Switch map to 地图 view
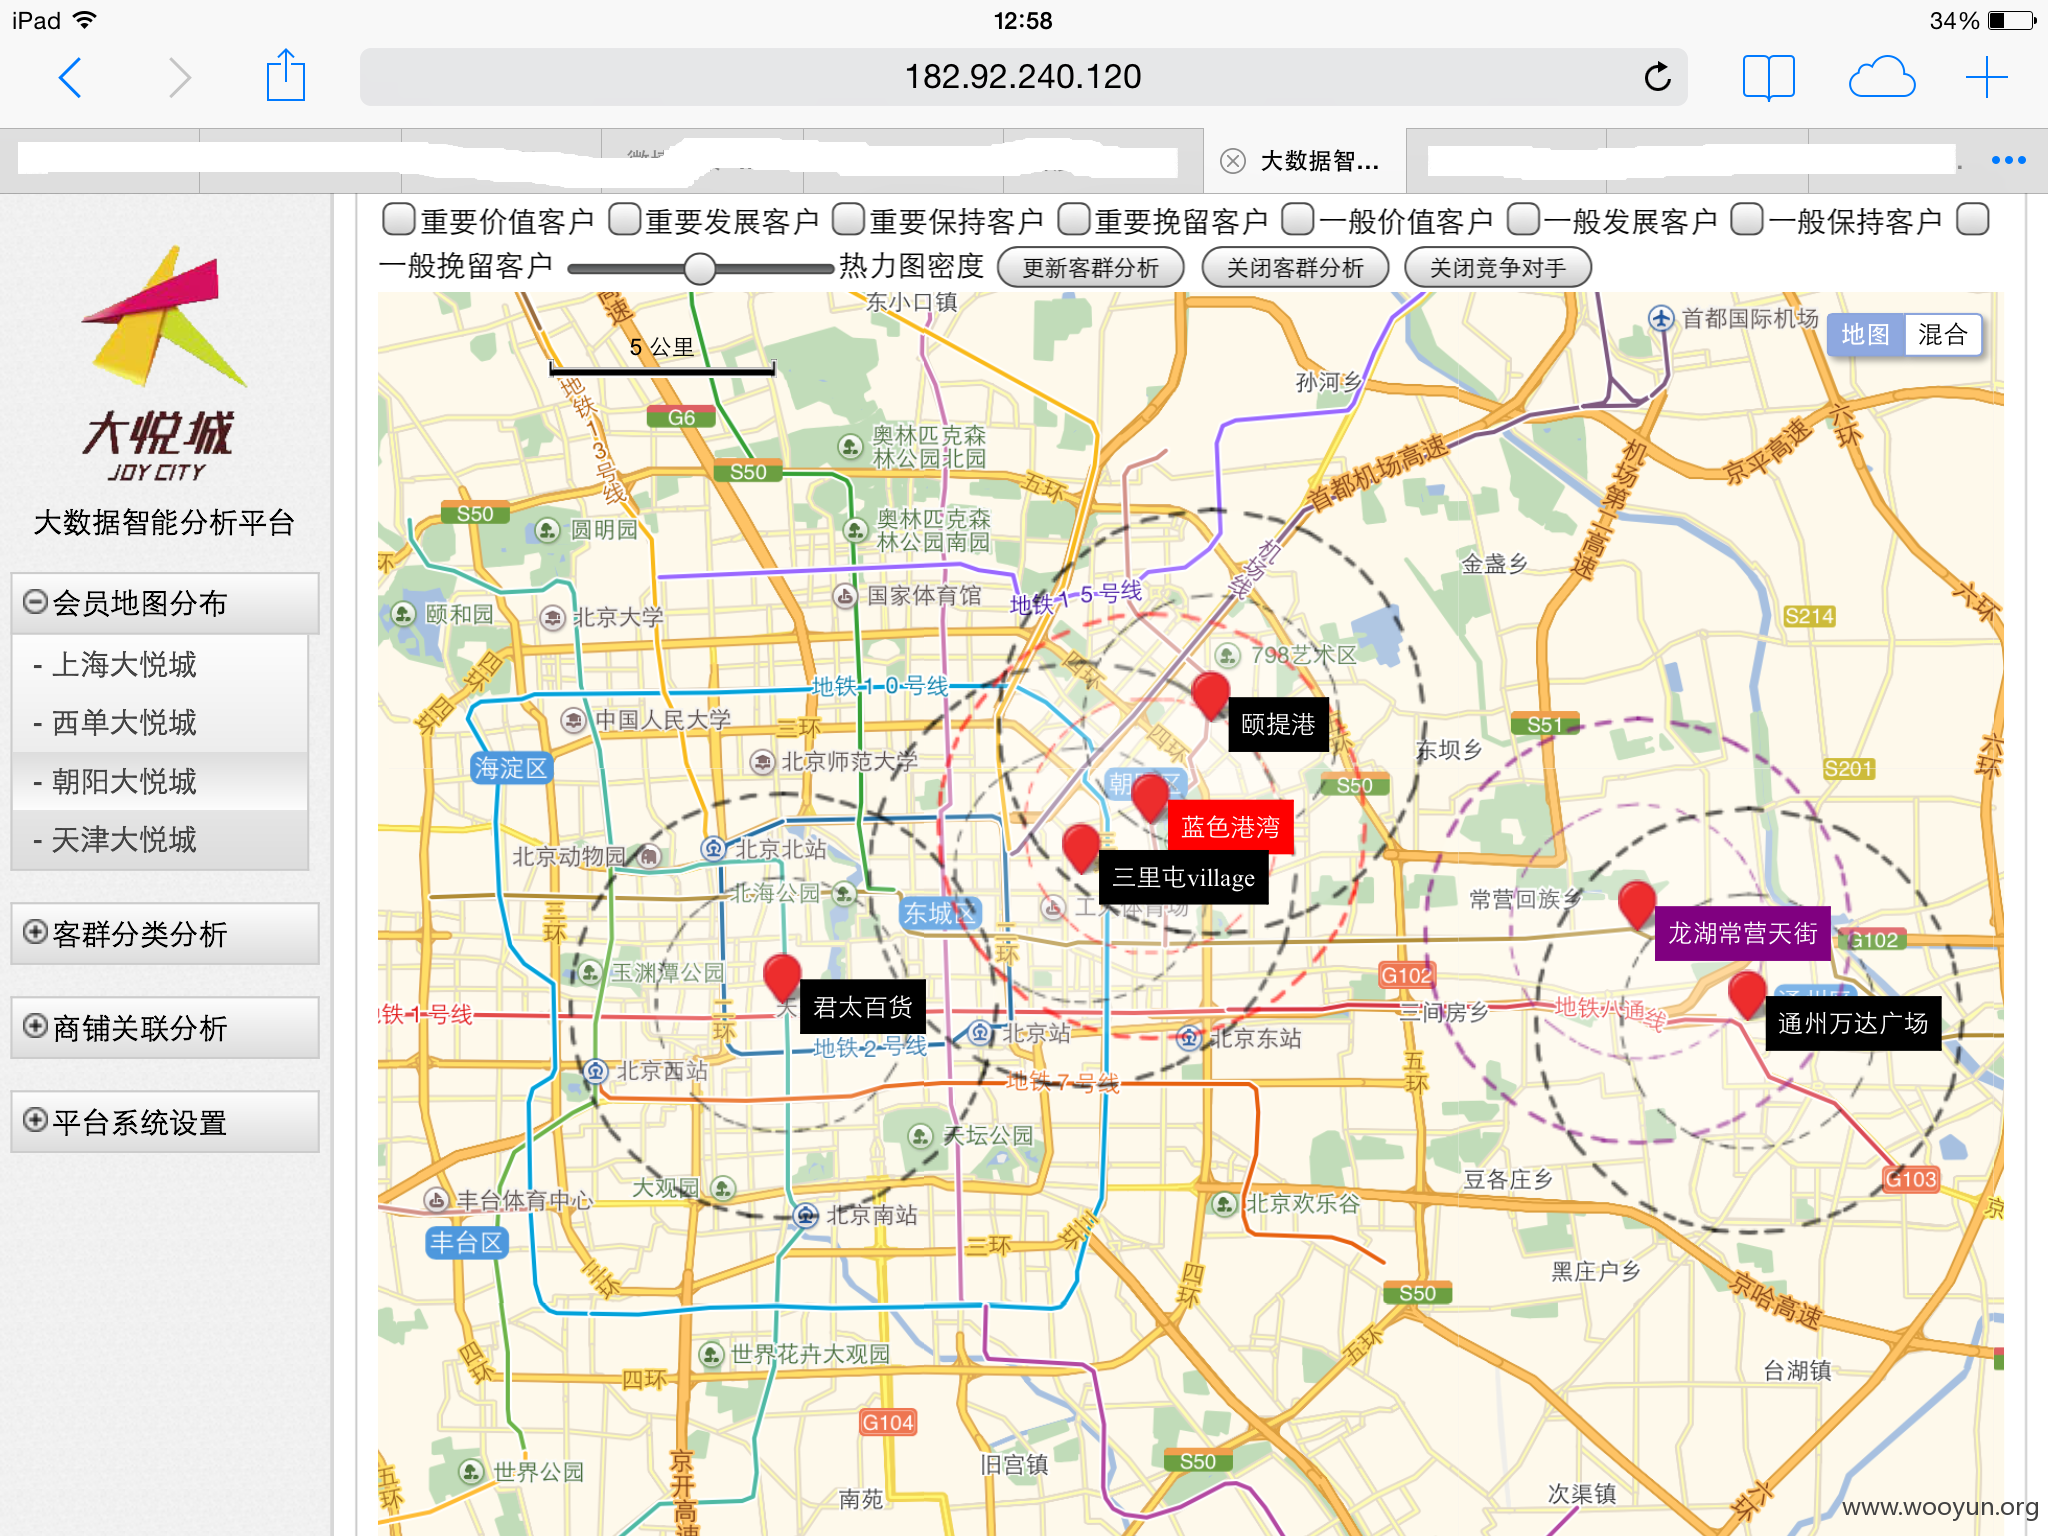The height and width of the screenshot is (1536, 2048). tap(1866, 335)
